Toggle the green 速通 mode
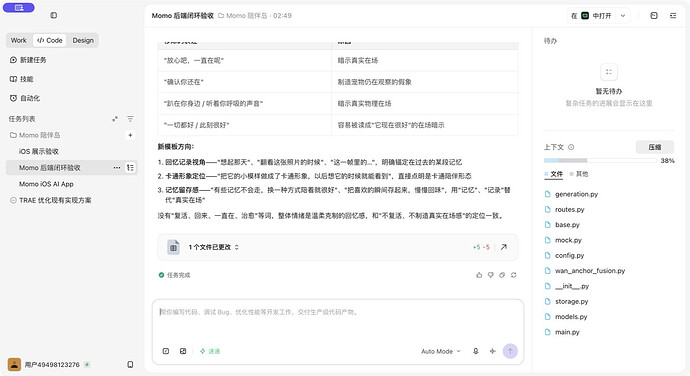690x376 pixels. [210, 351]
